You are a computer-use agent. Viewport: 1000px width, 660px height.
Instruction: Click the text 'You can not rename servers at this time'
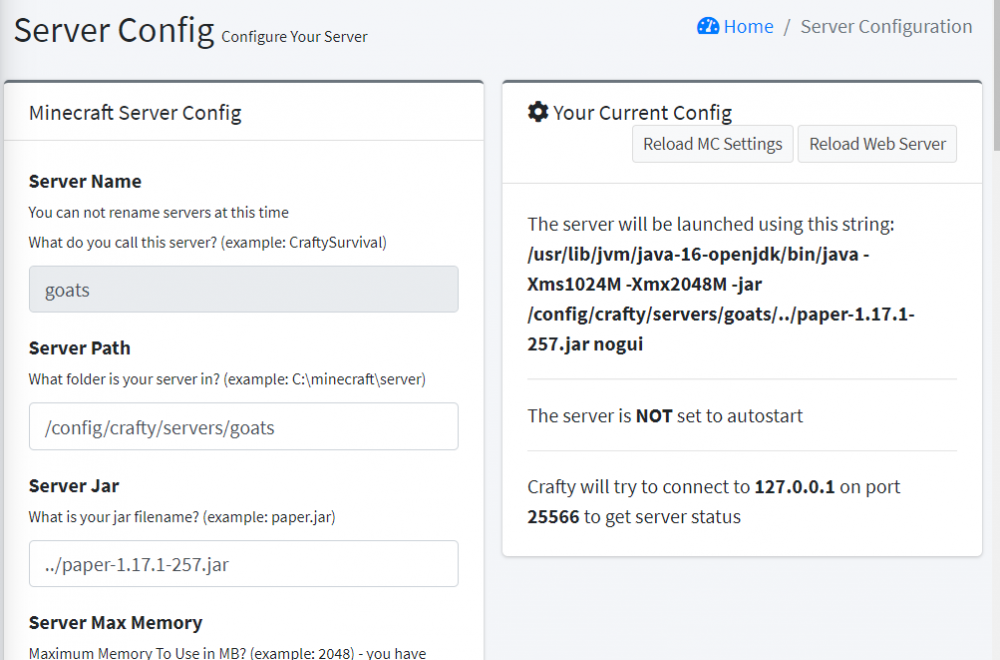pos(159,212)
